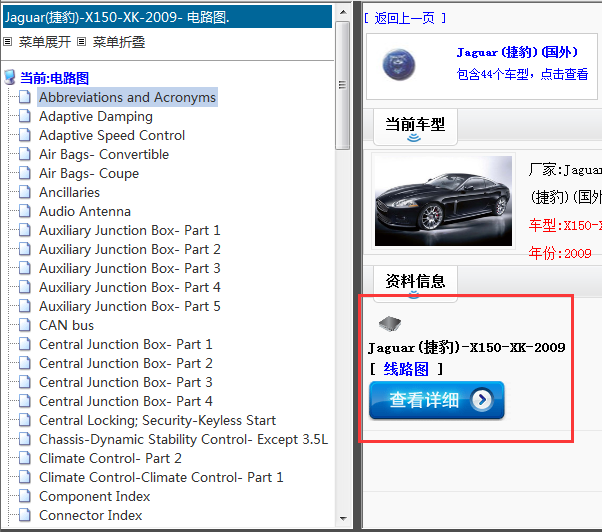Viewport: 602px width, 532px height.
Task: Open Adaptive Speed Control diagram
Action: (x=112, y=135)
